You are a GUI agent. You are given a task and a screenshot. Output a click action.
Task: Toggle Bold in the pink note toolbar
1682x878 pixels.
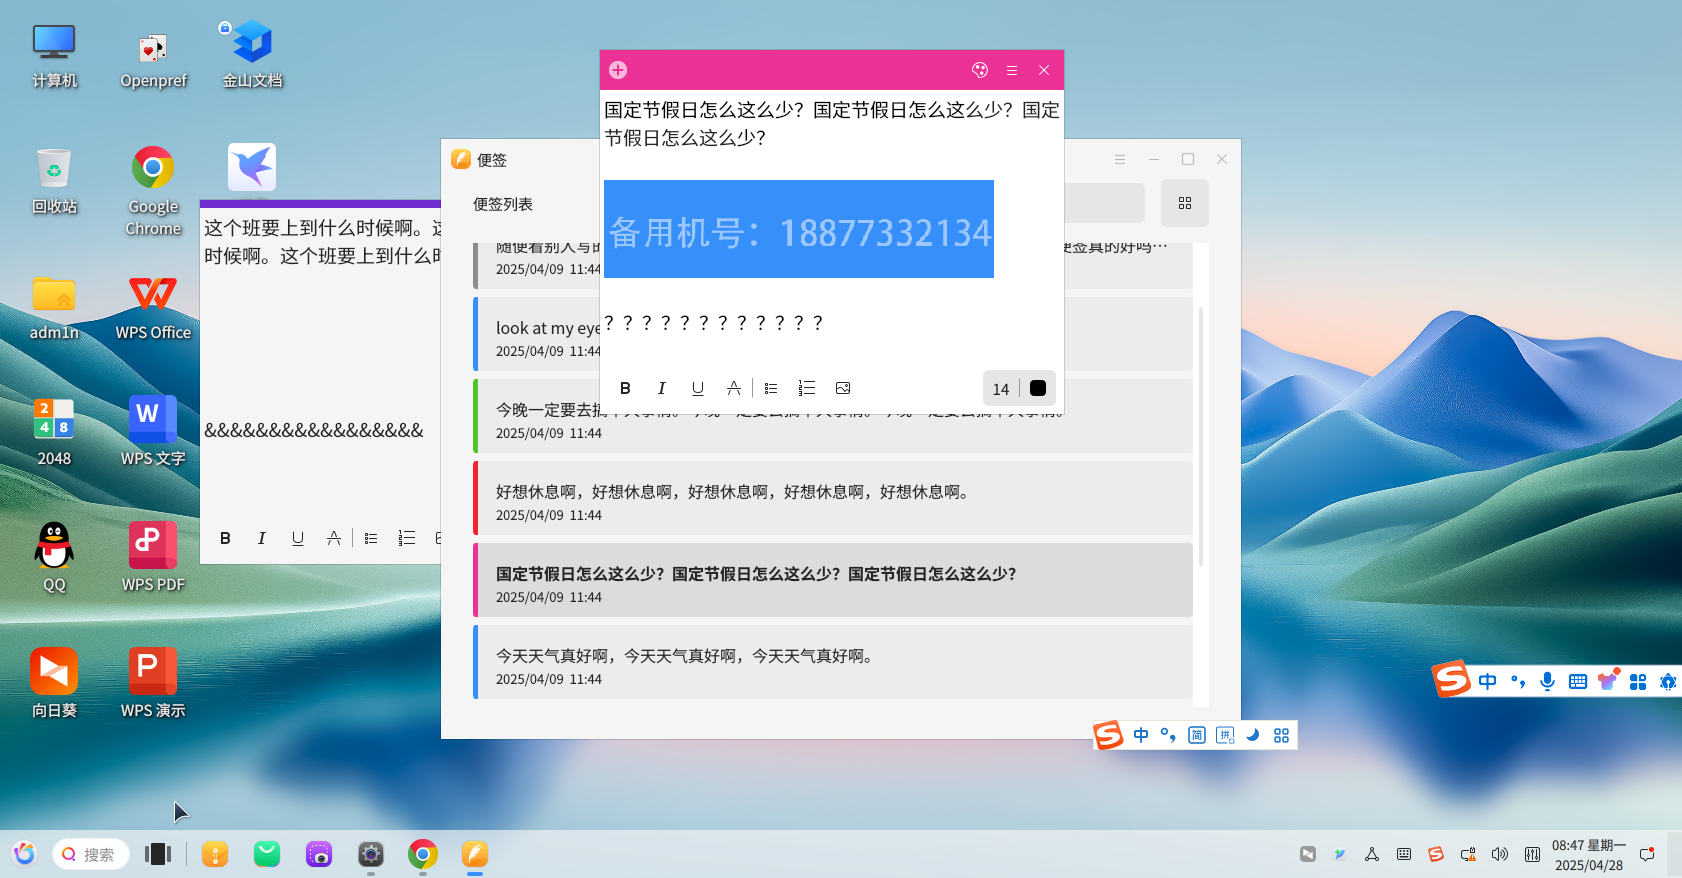click(625, 388)
